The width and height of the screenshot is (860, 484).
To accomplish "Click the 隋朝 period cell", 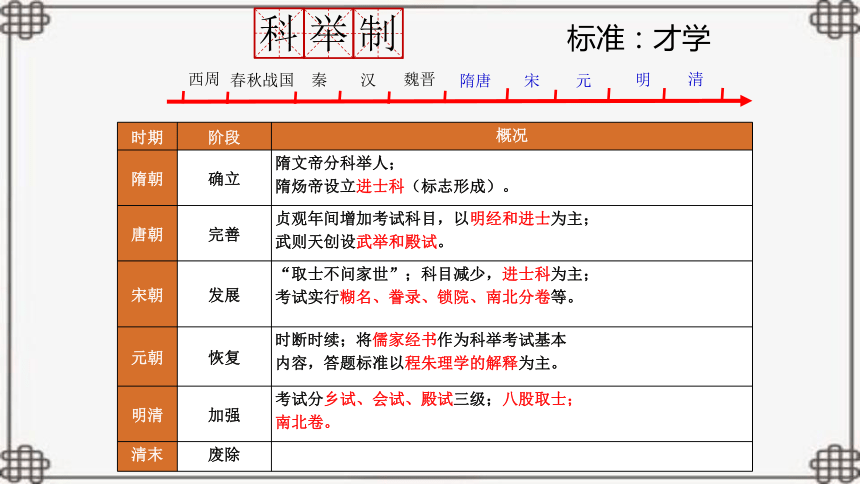I will click(147, 178).
